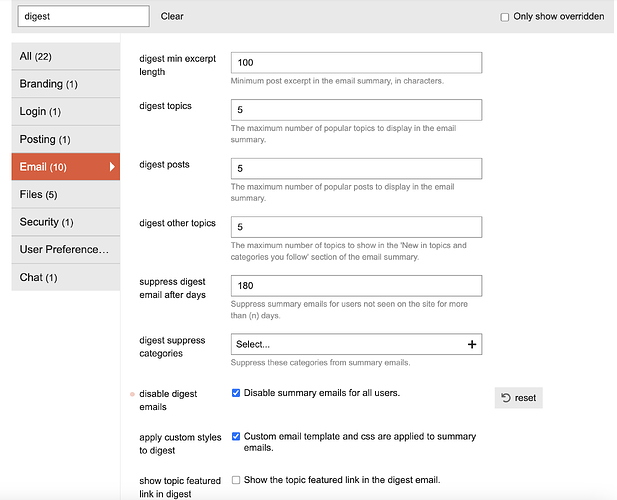617x500 pixels.
Task: Open the Chat (1) category
Action: click(x=66, y=277)
